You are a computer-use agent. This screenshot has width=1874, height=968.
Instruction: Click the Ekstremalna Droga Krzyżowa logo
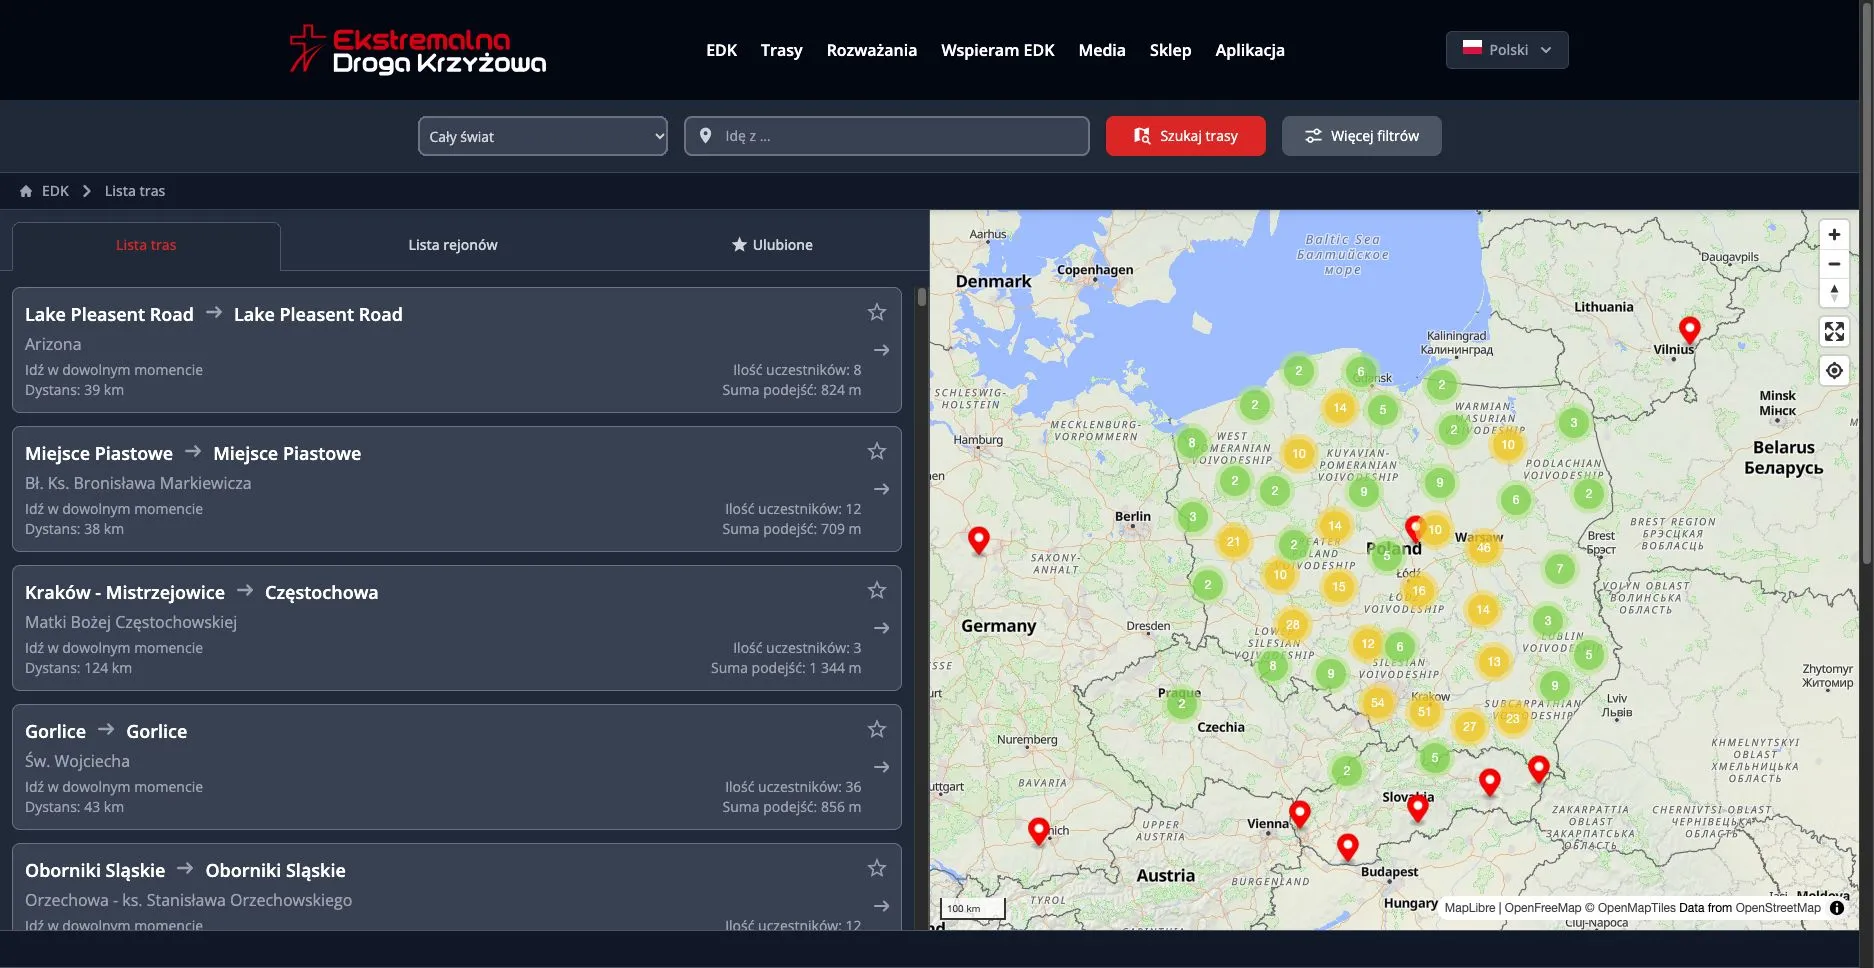(417, 50)
